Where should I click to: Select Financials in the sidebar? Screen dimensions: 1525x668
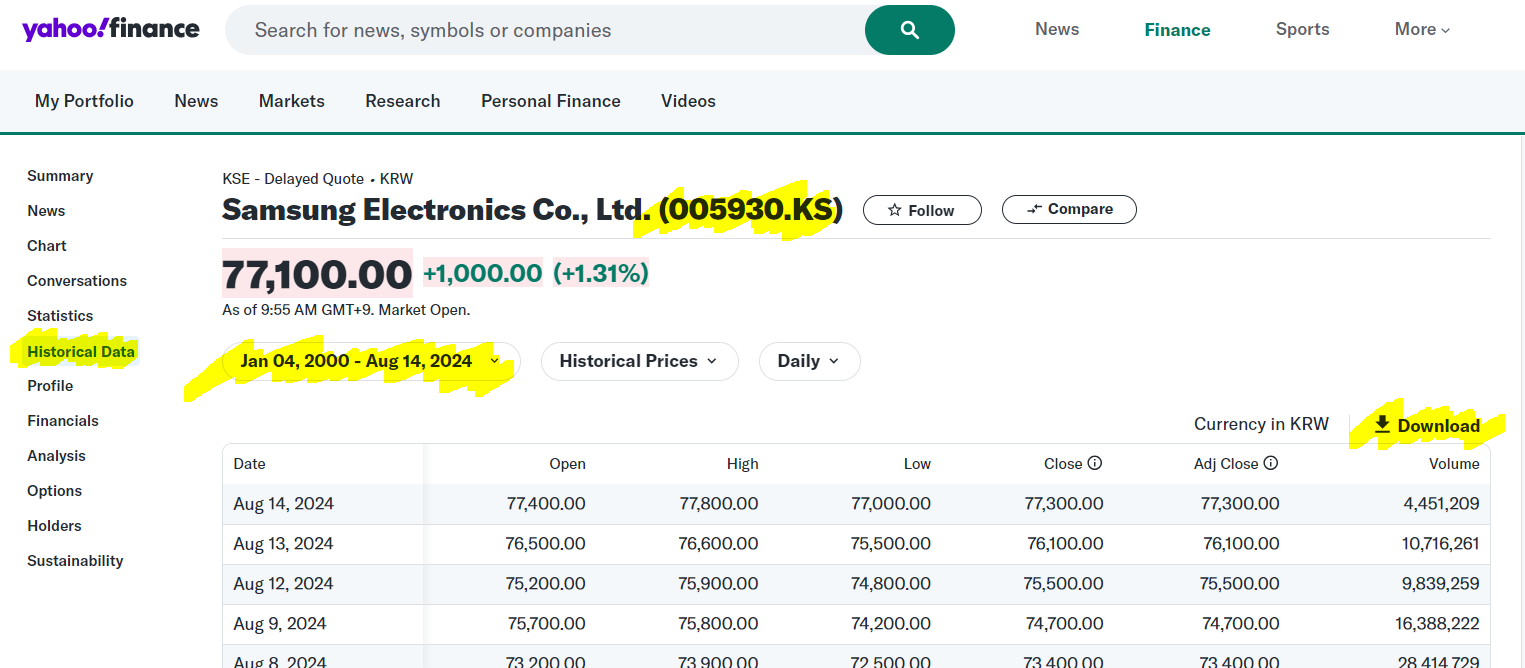(63, 421)
